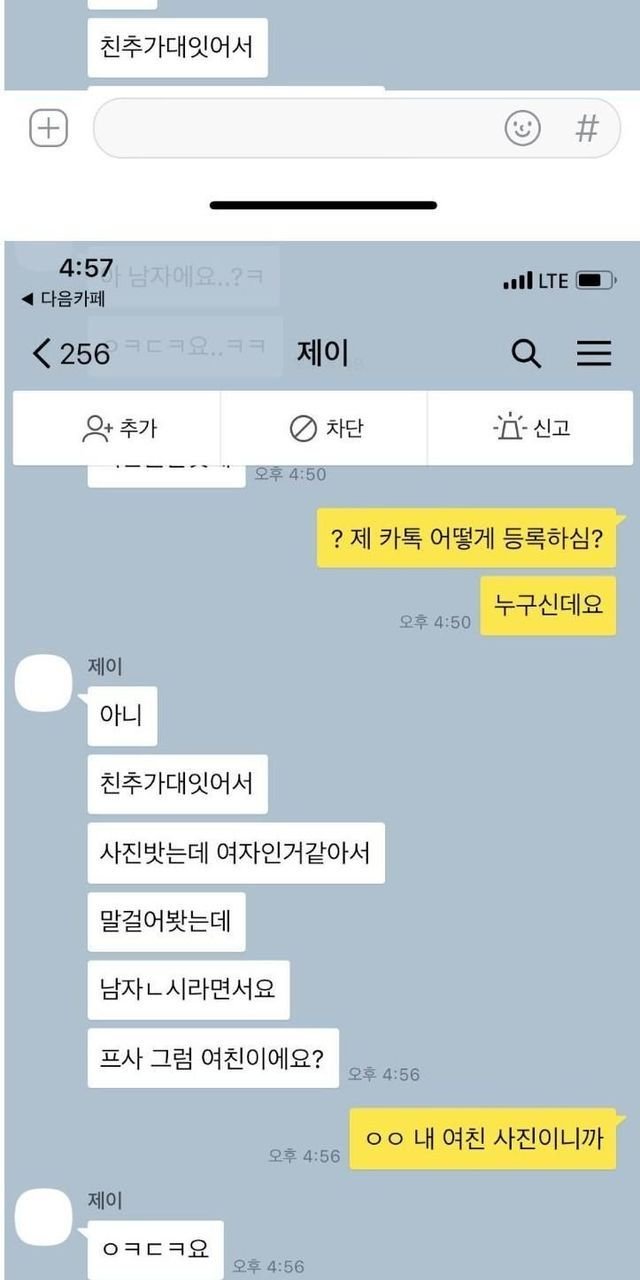
Task: Click the message input field
Action: (x=357, y=128)
